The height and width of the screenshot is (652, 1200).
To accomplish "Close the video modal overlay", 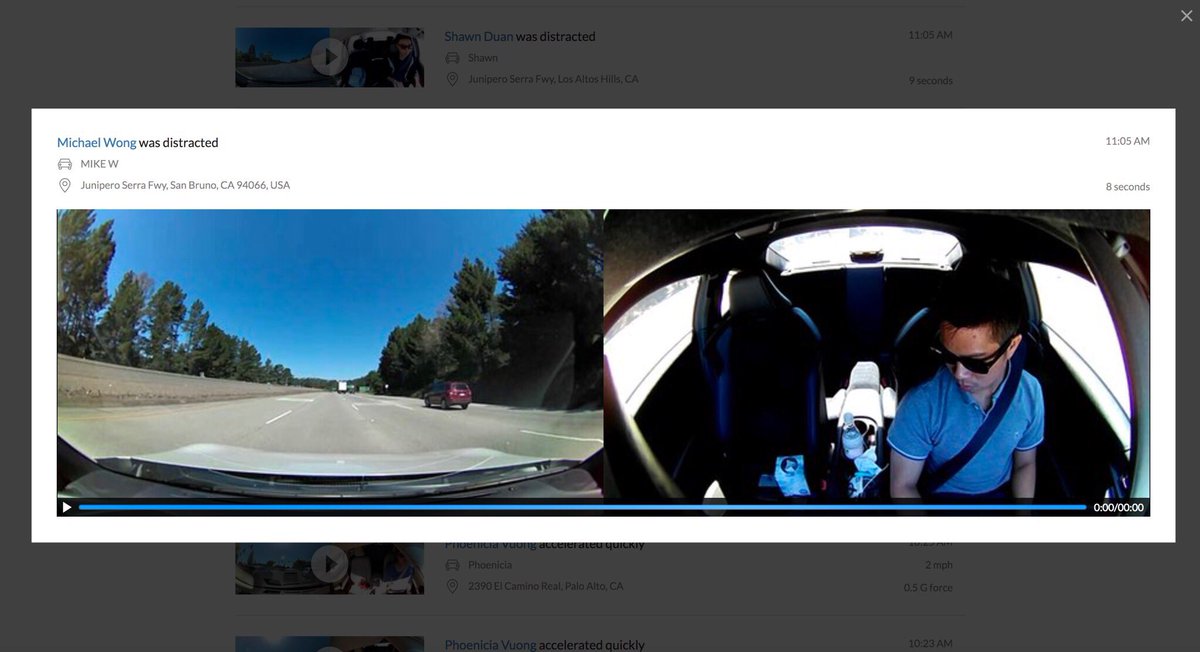I will pyautogui.click(x=1187, y=15).
